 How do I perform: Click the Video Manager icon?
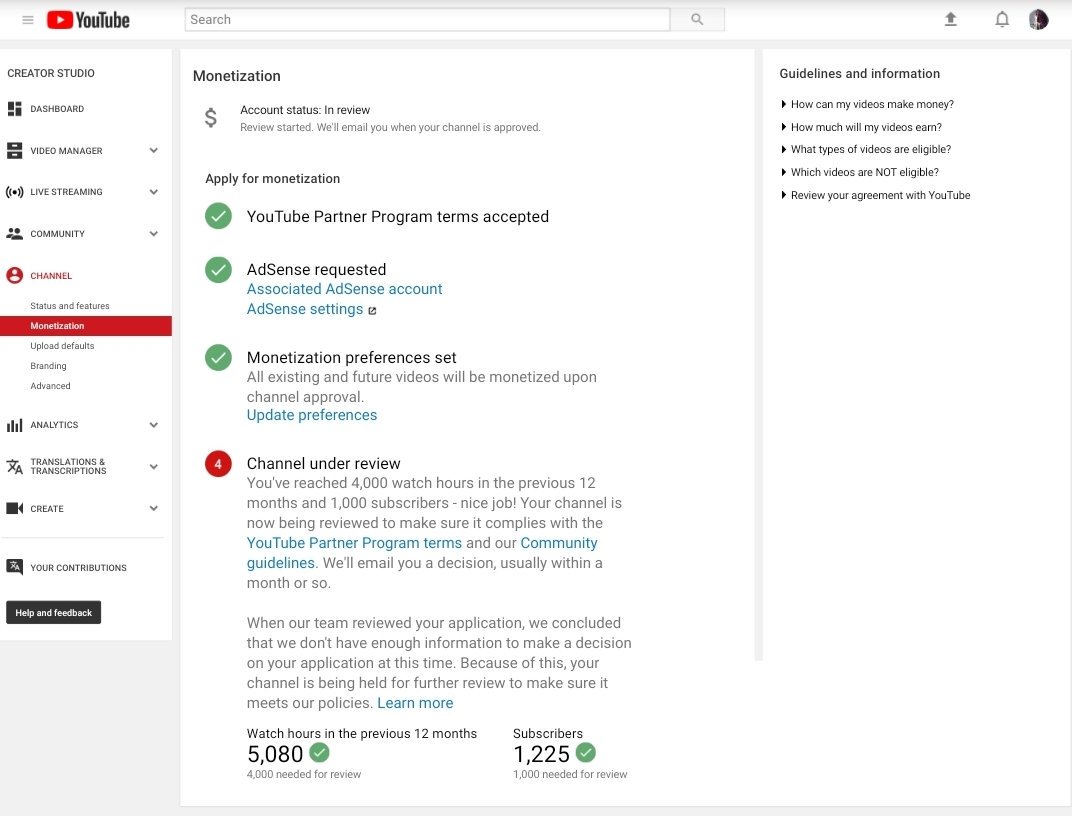pyautogui.click(x=14, y=150)
